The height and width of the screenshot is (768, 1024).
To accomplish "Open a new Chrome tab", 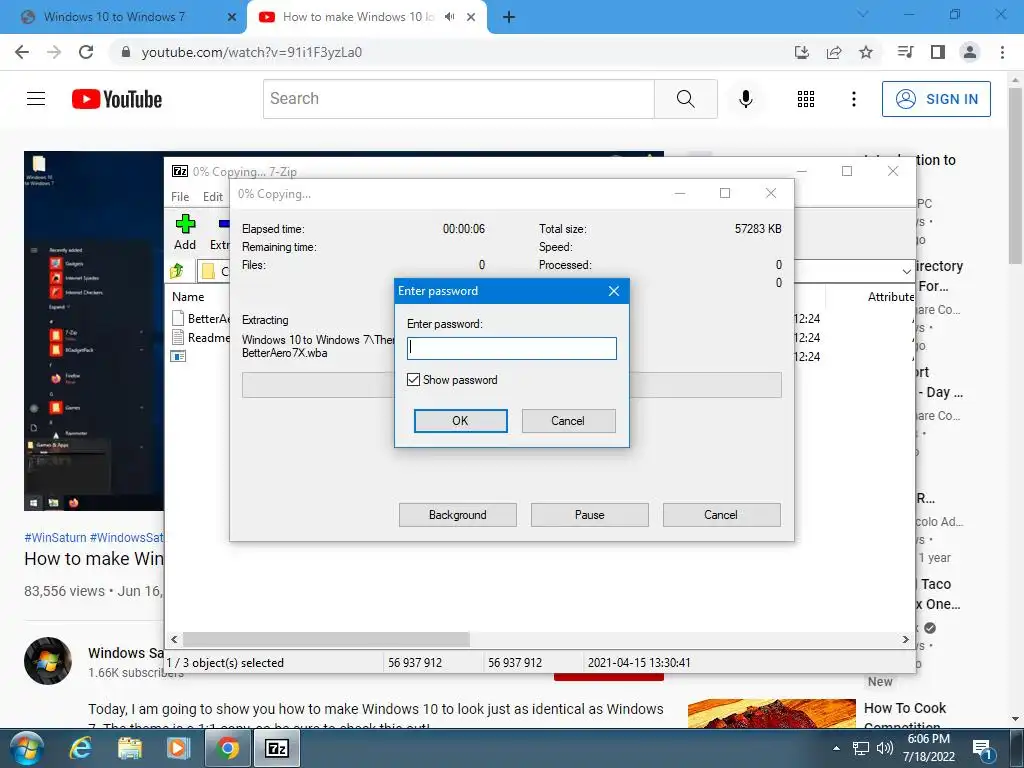I will [x=509, y=17].
